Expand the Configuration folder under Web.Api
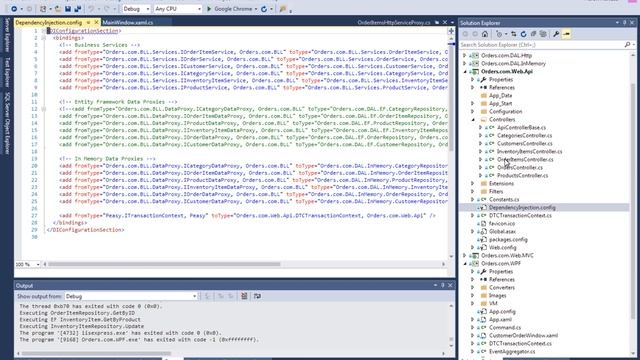640x360 pixels. (473, 111)
